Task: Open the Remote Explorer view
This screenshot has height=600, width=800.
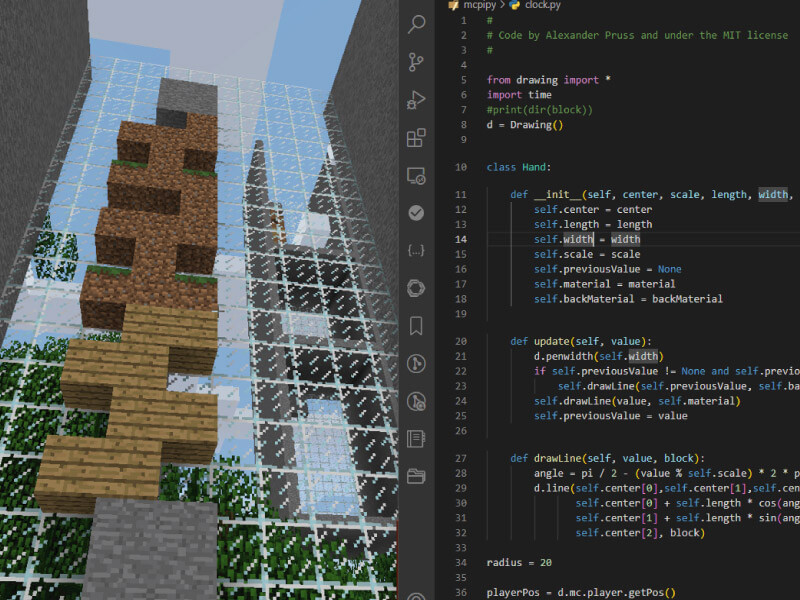Action: tap(417, 175)
